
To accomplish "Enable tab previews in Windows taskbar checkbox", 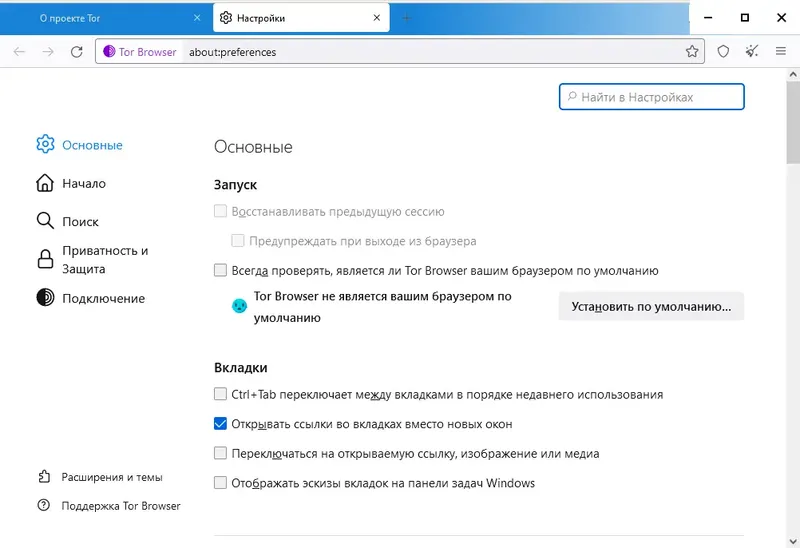I will 220,483.
